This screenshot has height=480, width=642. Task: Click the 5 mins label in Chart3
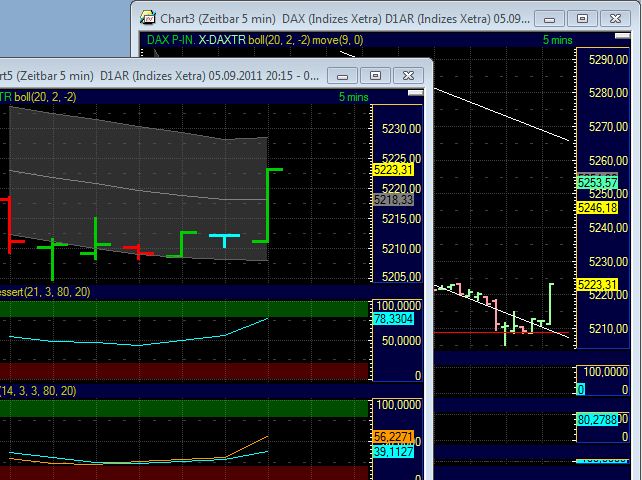pyautogui.click(x=557, y=40)
